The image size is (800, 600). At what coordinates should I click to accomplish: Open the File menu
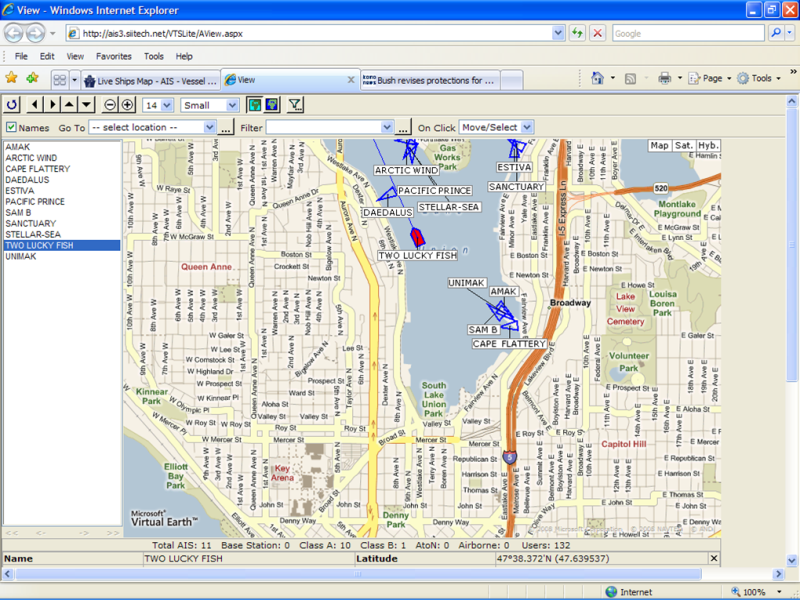coord(21,56)
